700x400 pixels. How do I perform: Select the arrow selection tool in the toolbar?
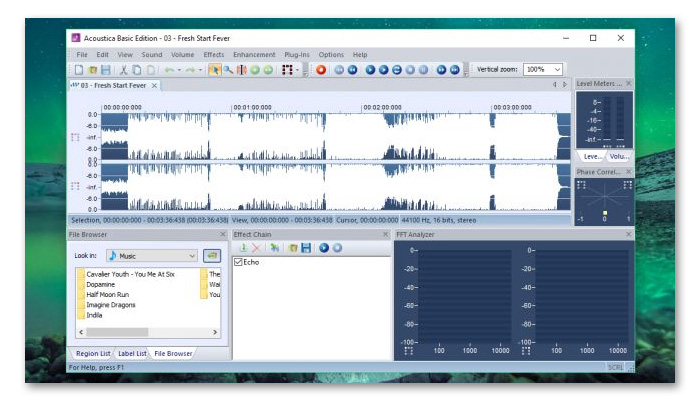(x=214, y=70)
